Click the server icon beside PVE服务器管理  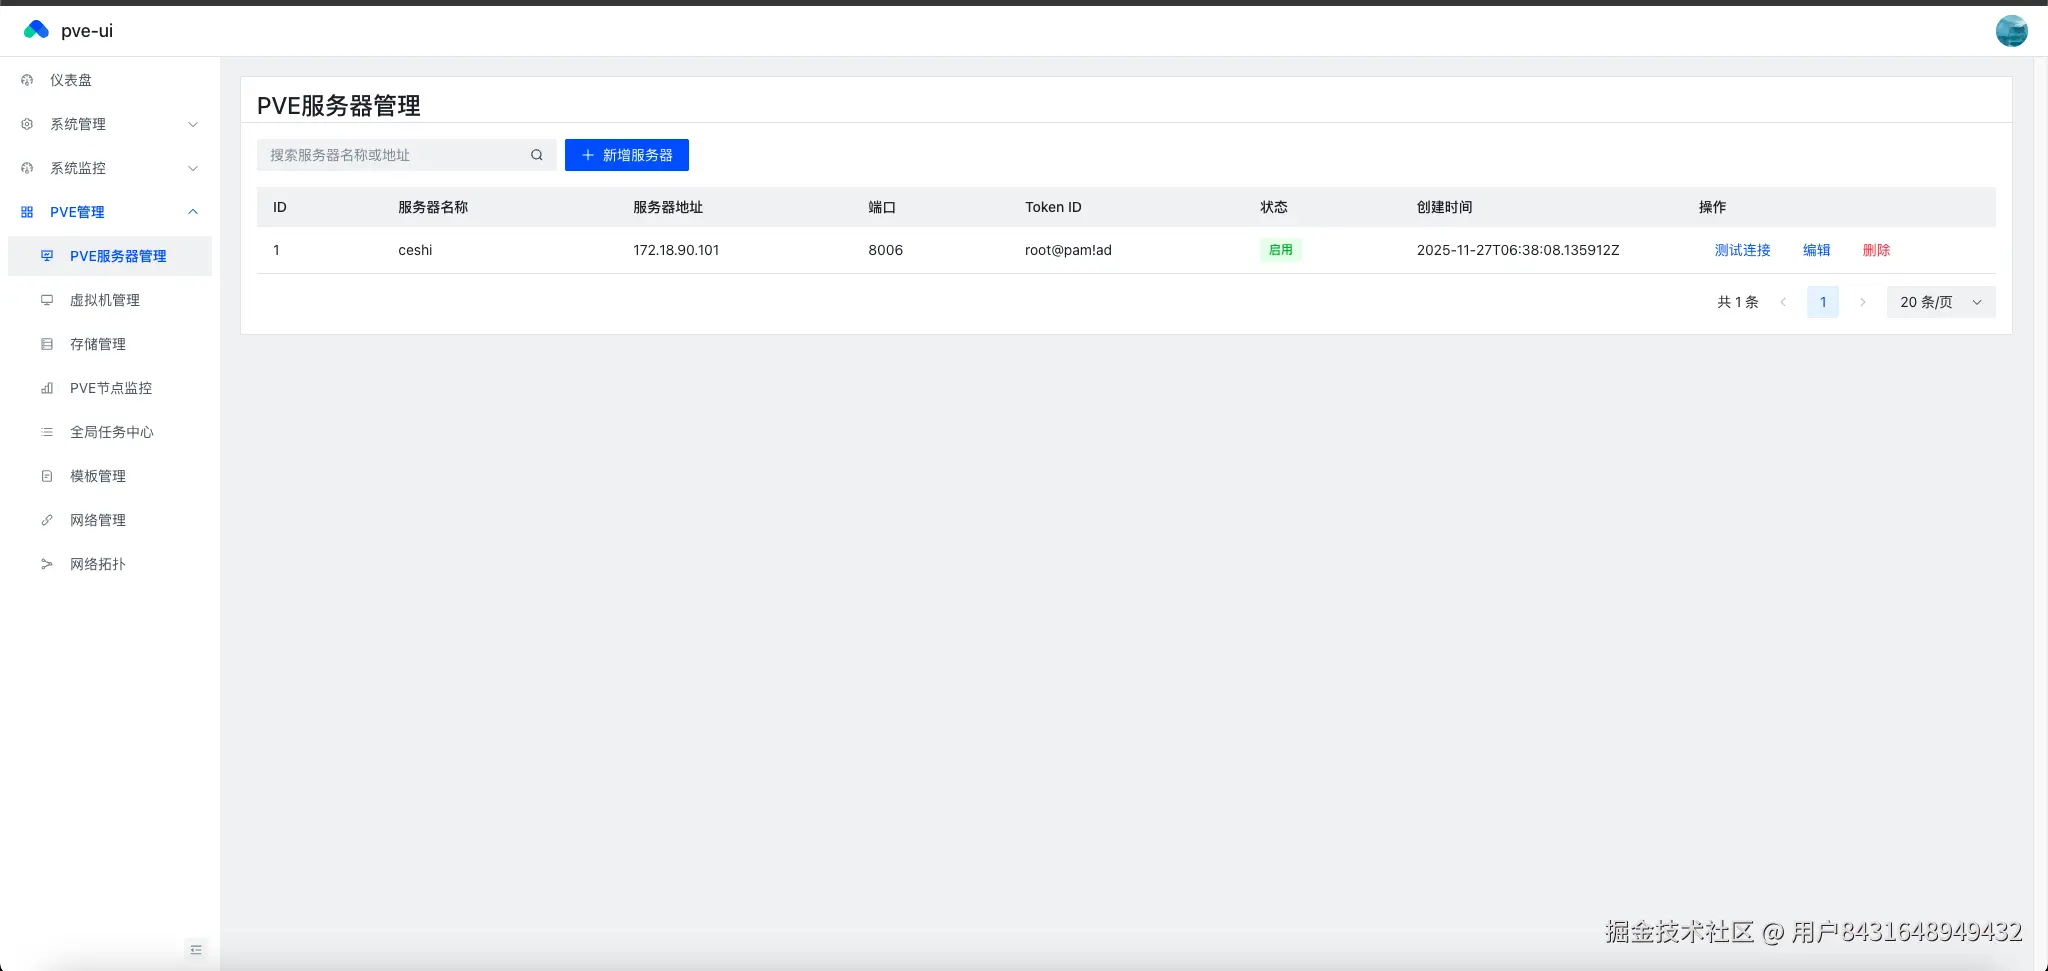tap(47, 256)
